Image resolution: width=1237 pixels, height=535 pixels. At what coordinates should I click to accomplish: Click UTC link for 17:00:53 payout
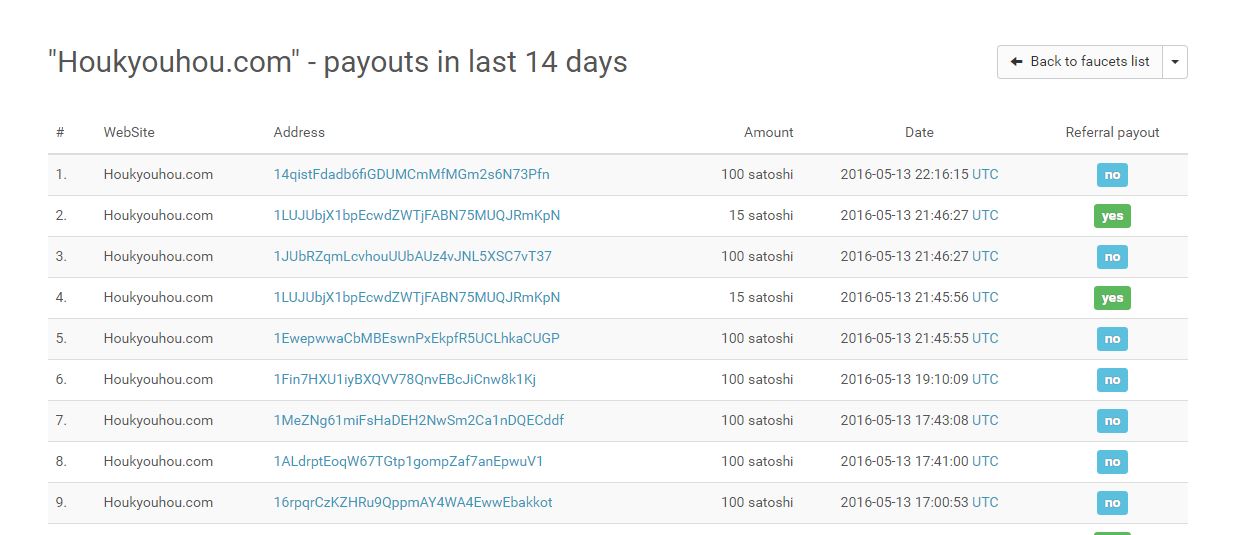click(985, 502)
